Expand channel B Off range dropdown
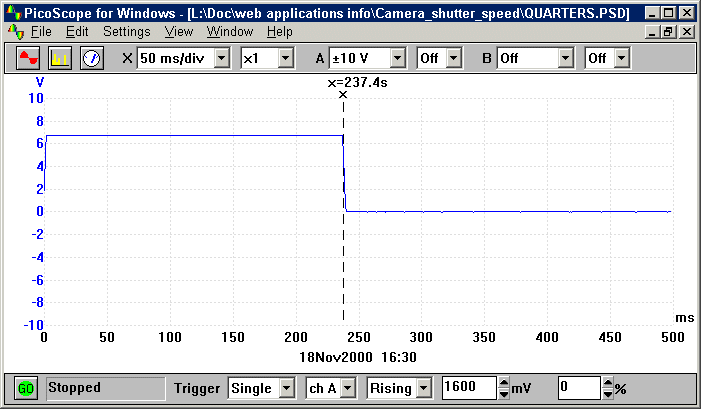Screen dimensions: 701x409 (565, 59)
